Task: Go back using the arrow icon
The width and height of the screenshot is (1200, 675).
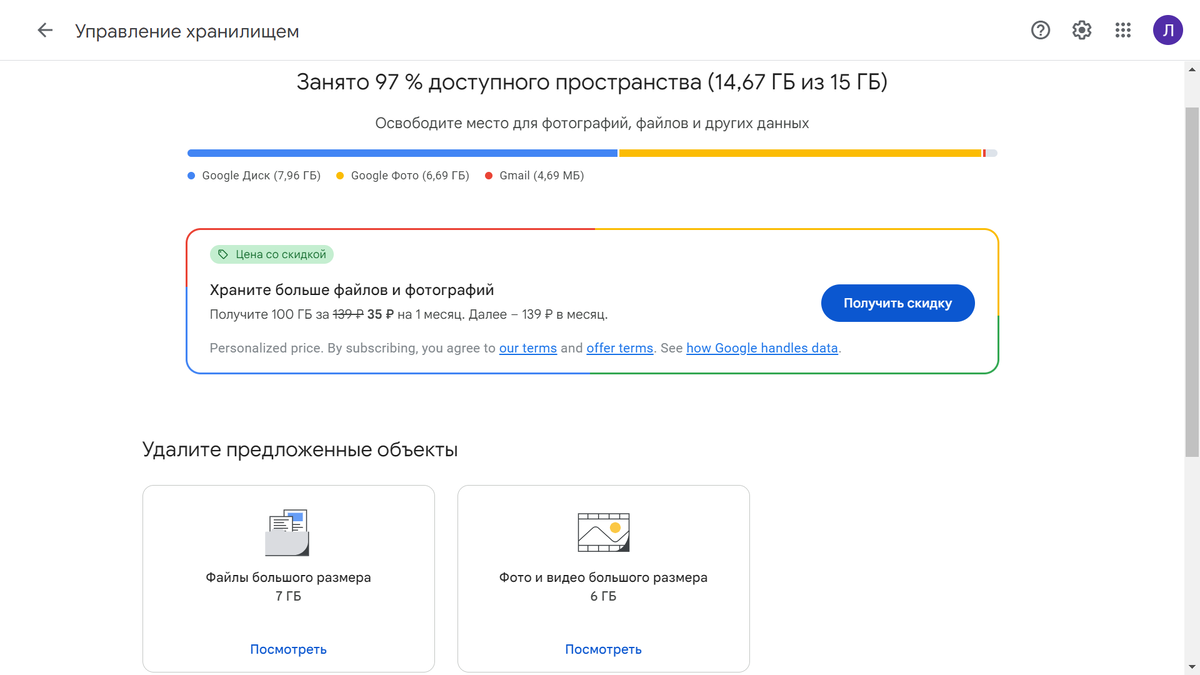Action: (45, 30)
